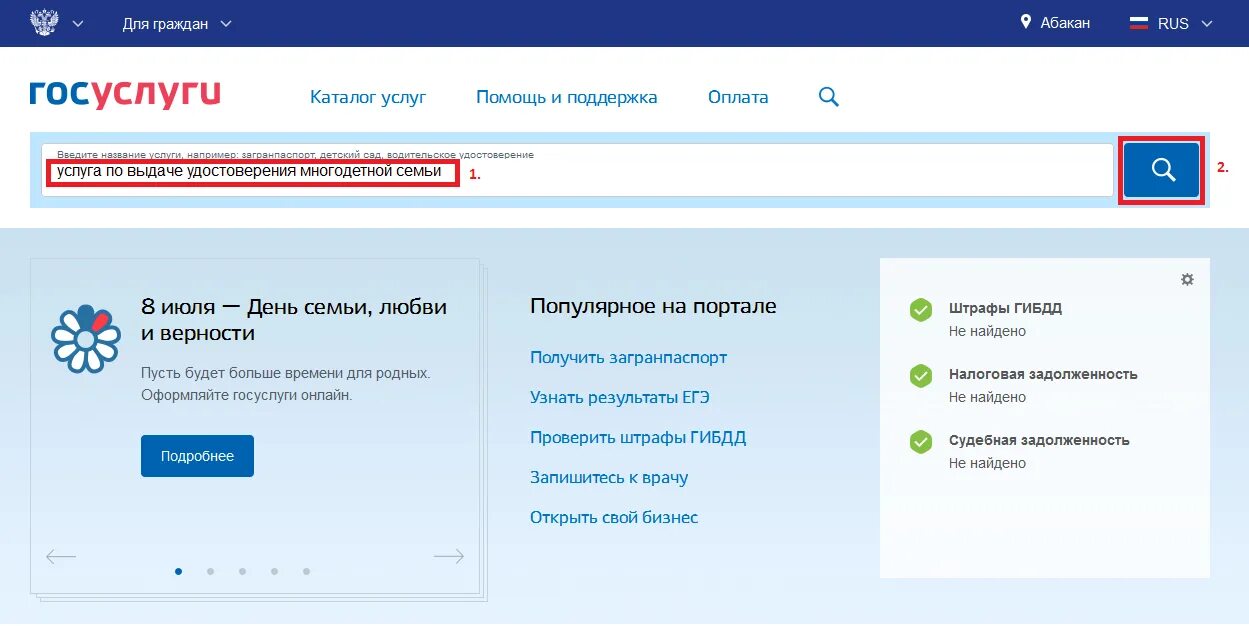Image resolution: width=1249 pixels, height=626 pixels.
Task: Open the 'Каталог услуг' menu
Action: [368, 97]
